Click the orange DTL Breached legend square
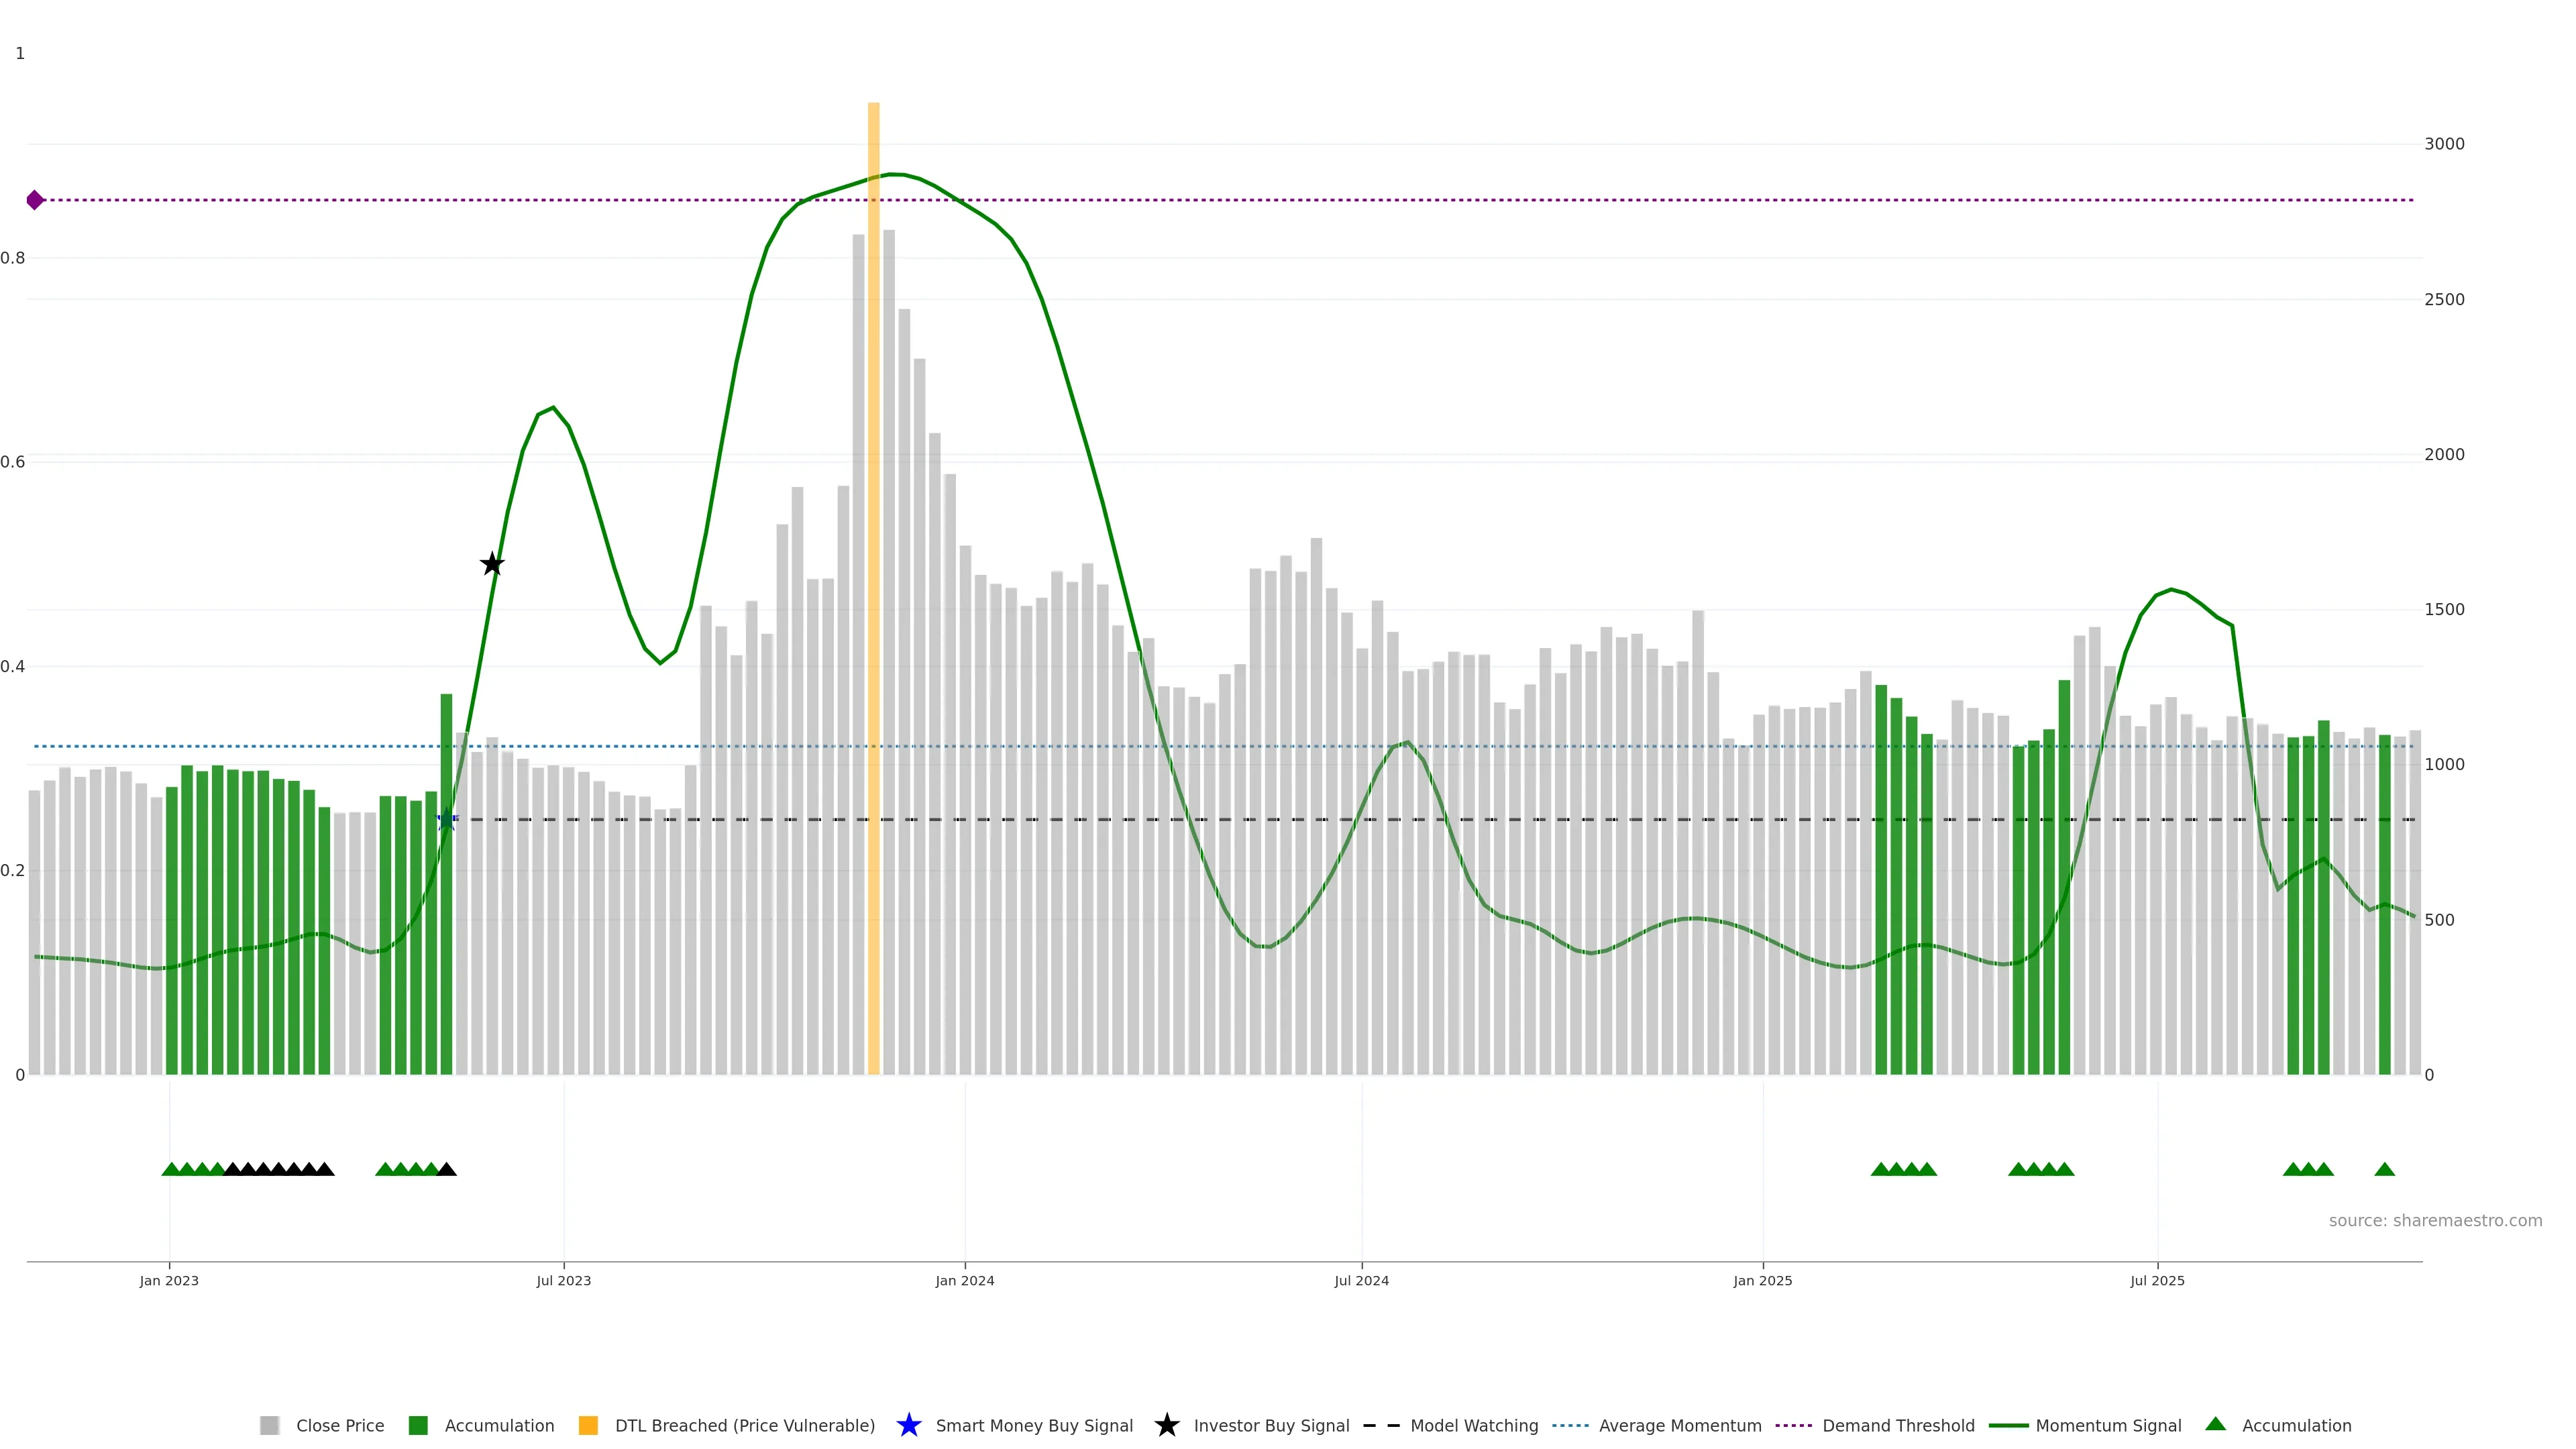This screenshot has height=1449, width=2576. [x=588, y=1425]
